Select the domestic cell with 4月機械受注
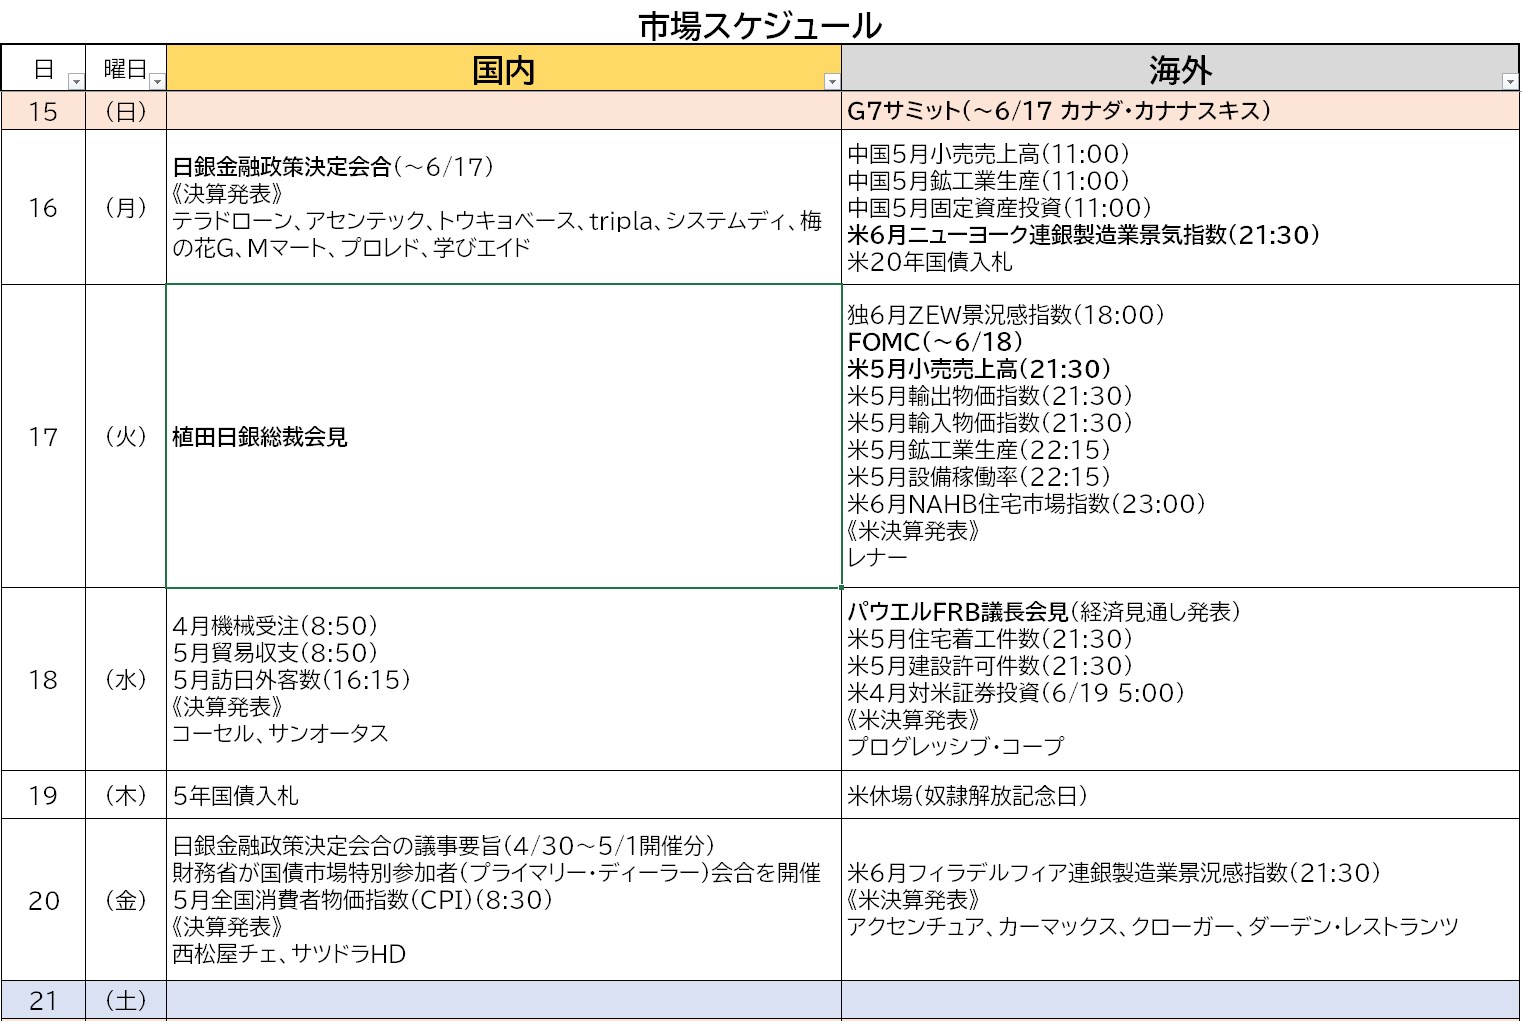The width and height of the screenshot is (1522, 1021). coord(503,680)
